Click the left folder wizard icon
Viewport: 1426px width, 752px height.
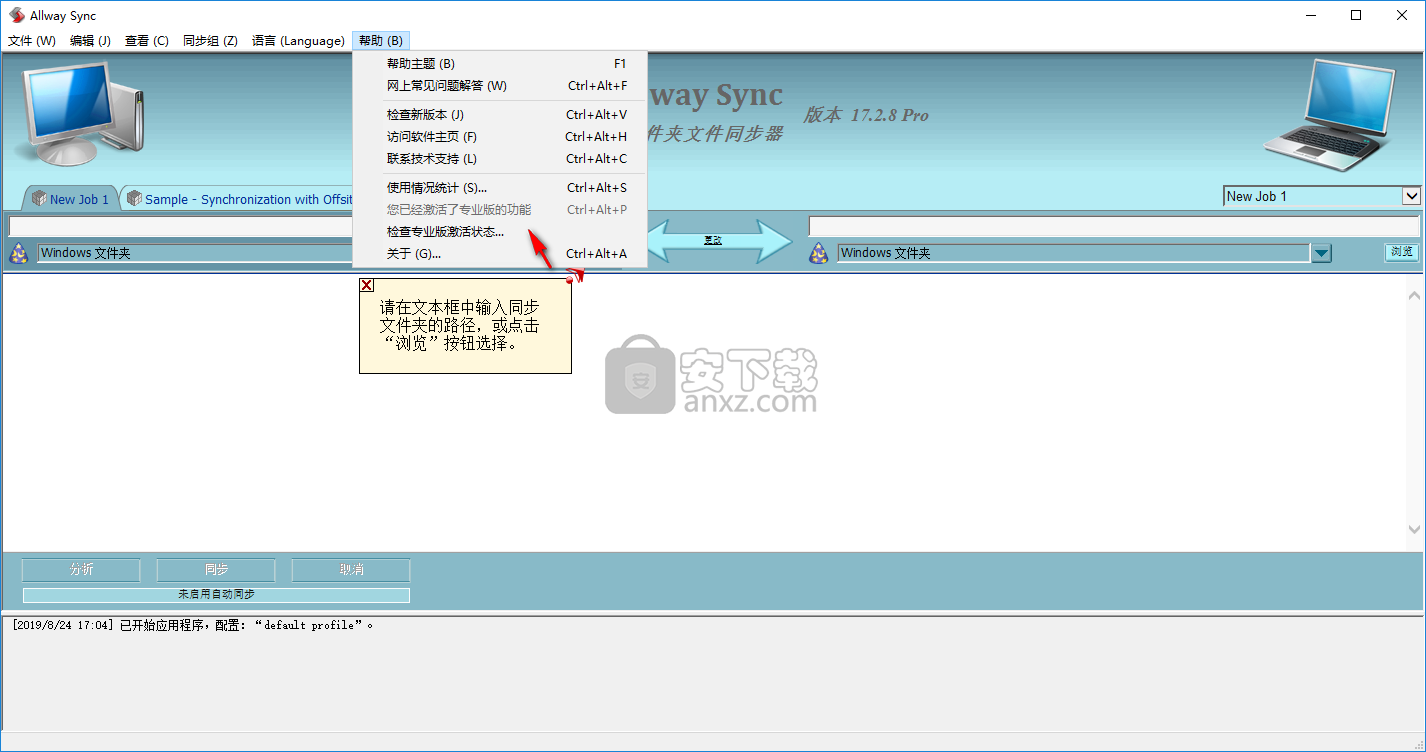[x=18, y=253]
